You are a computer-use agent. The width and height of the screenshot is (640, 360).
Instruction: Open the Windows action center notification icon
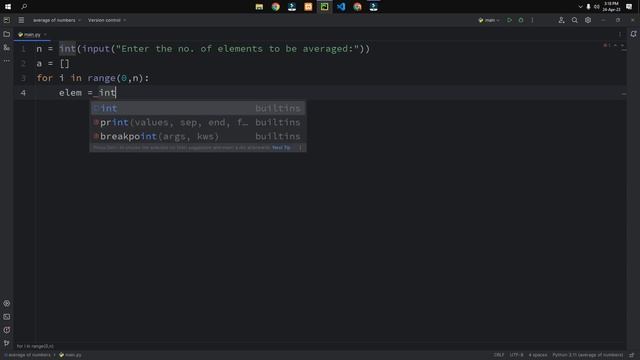629,7
